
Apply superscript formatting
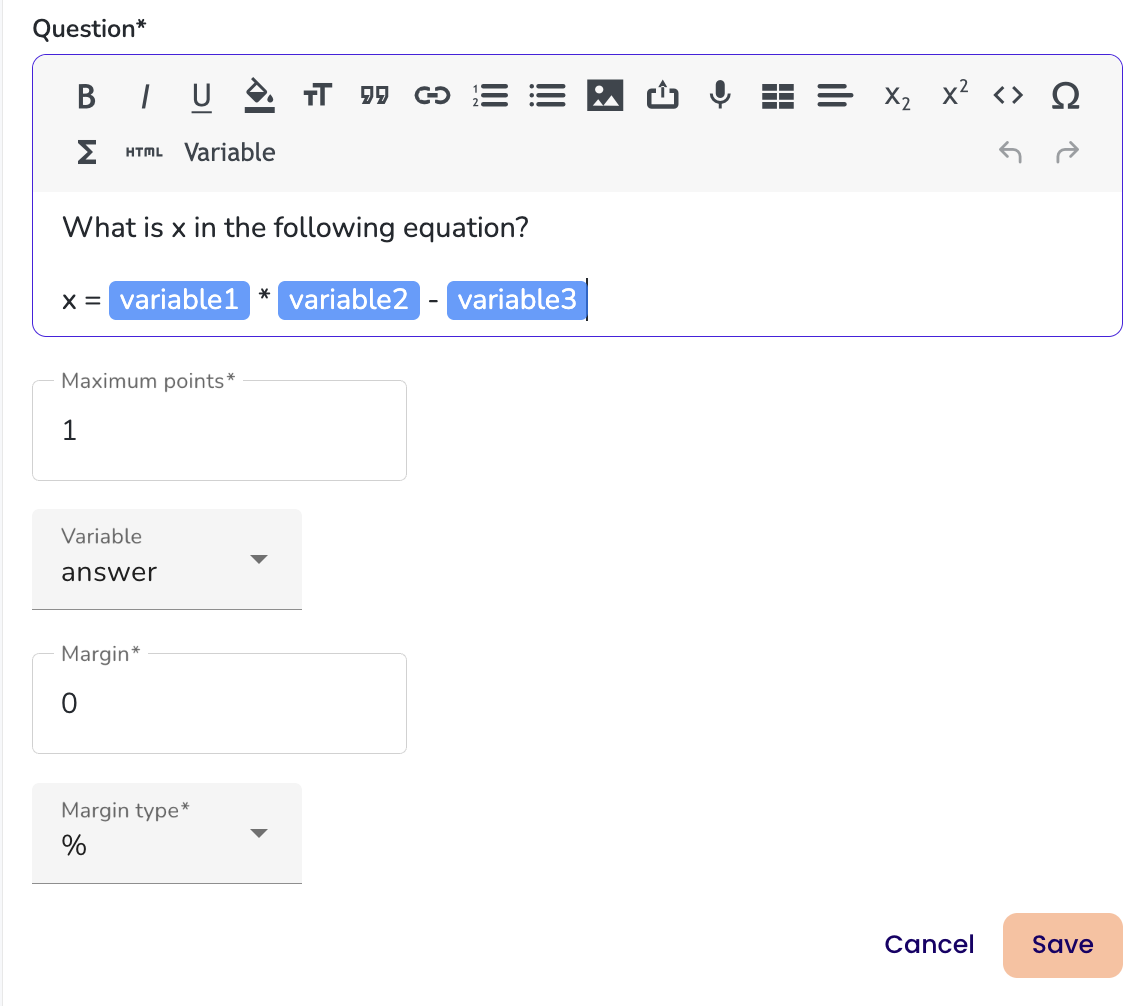pyautogui.click(x=955, y=93)
